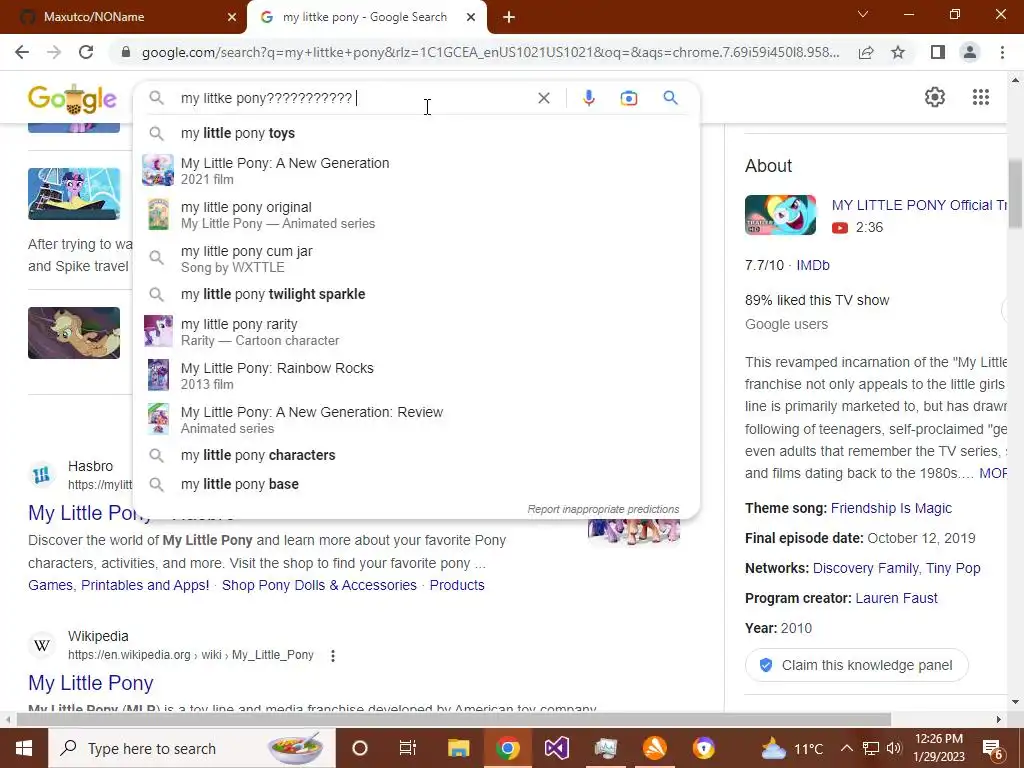Click the Applejack episode thumbnail
The image size is (1024, 768).
(x=74, y=332)
